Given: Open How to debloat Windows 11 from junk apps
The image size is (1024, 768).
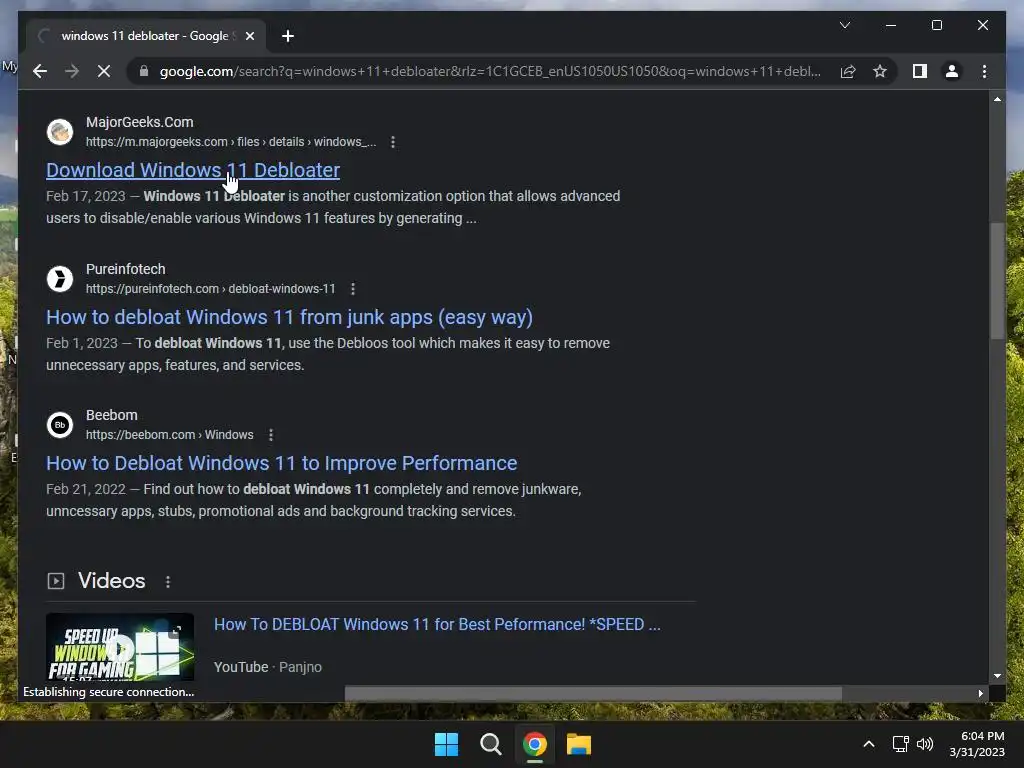Looking at the screenshot, I should point(289,317).
